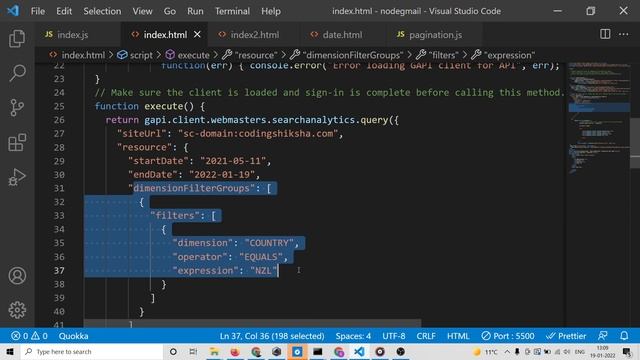Click Ln 37, Col 36 cursor position
Viewport: 640px width, 360px height.
pos(272,336)
